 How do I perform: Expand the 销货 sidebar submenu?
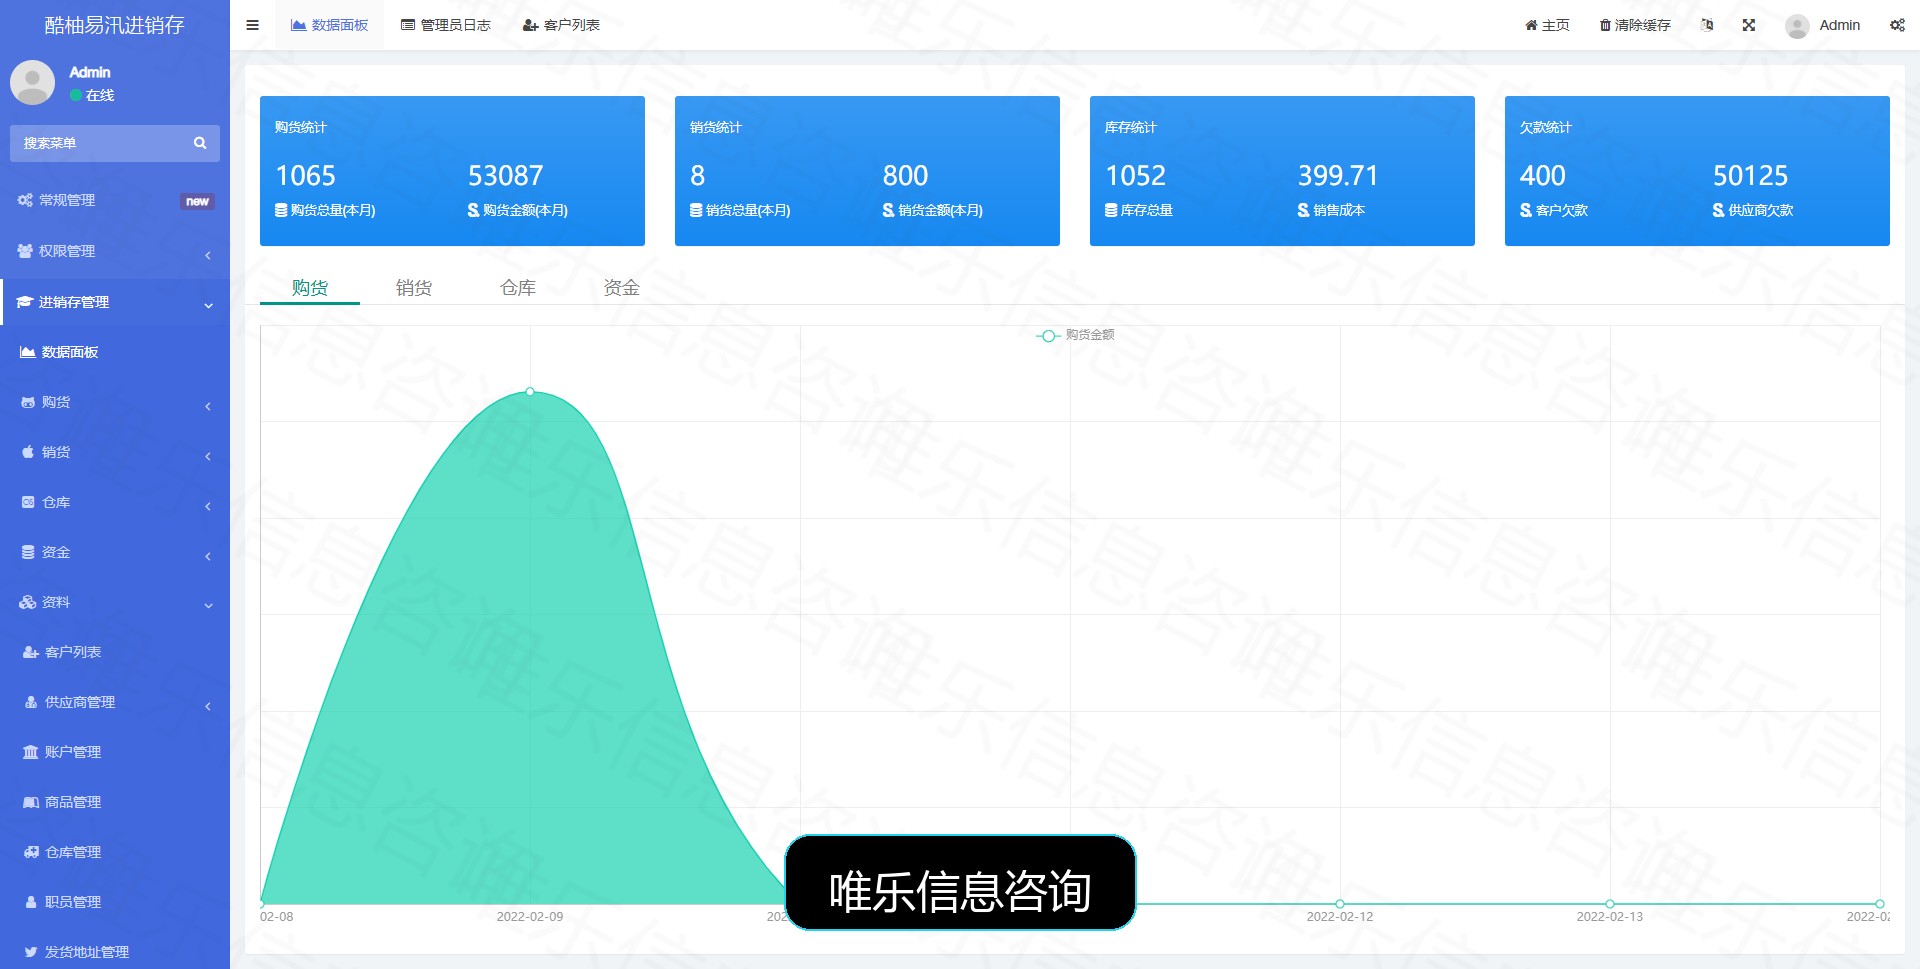tap(115, 452)
